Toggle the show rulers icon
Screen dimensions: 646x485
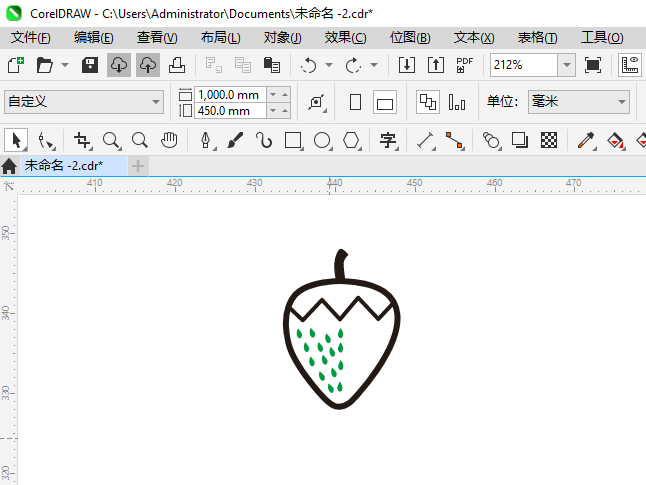click(x=630, y=65)
